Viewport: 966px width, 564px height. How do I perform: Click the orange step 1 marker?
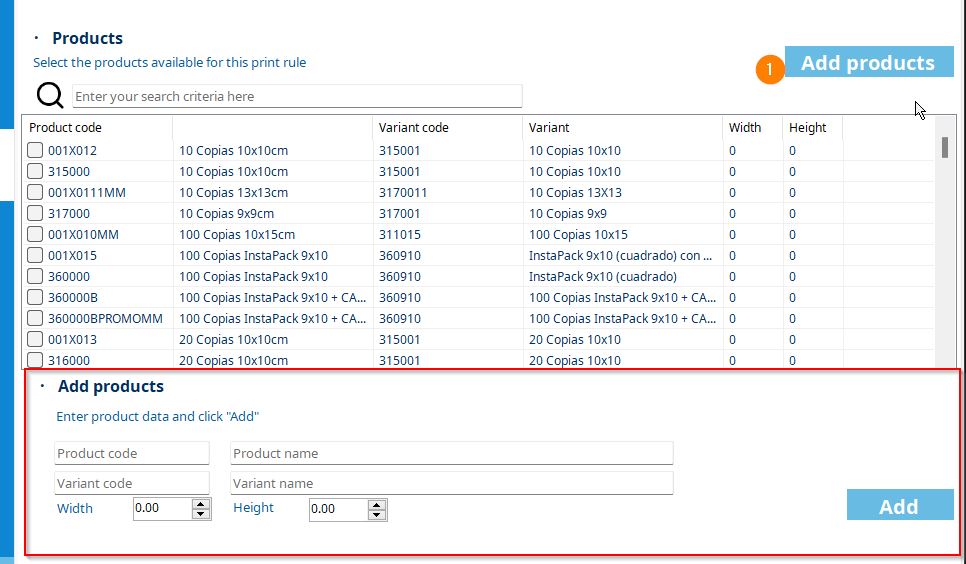[x=770, y=70]
